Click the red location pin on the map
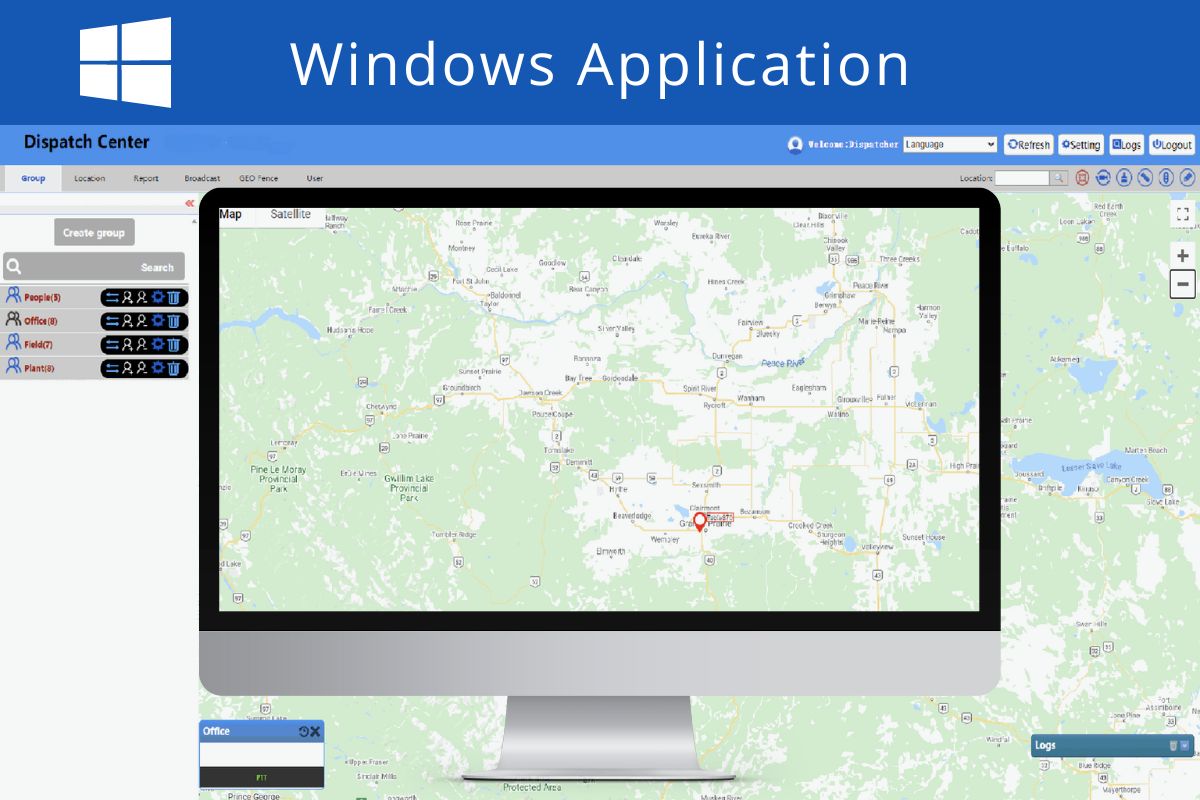 [x=700, y=522]
